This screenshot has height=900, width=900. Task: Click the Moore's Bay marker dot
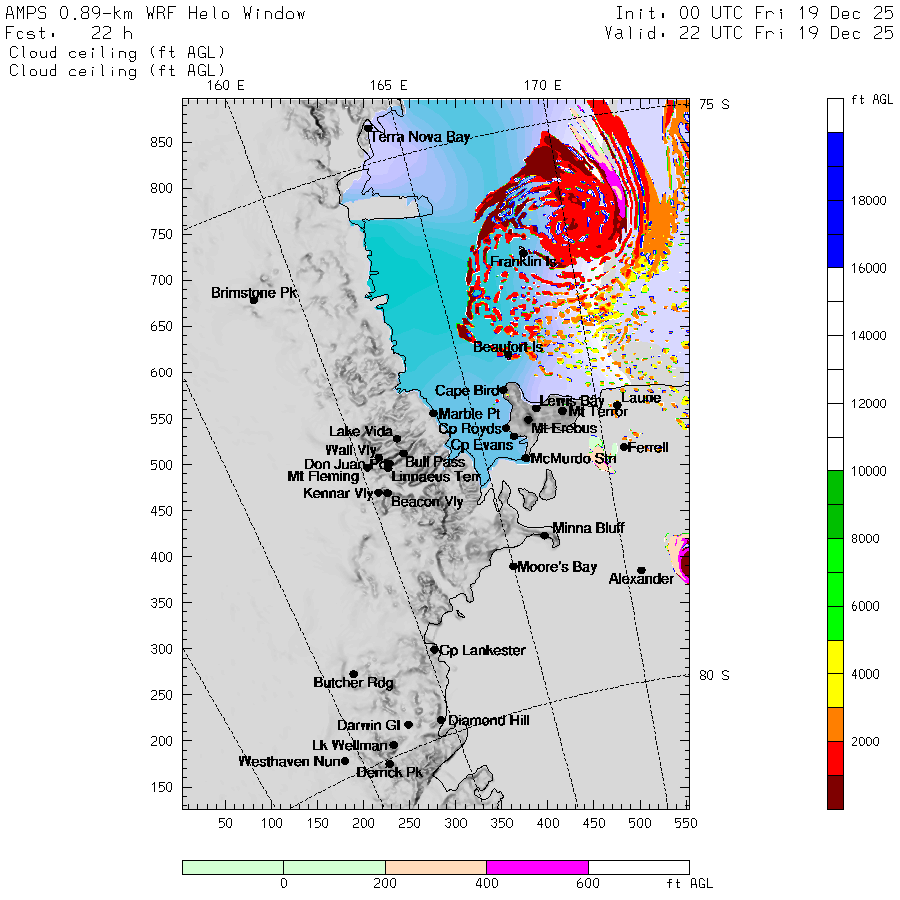[513, 566]
